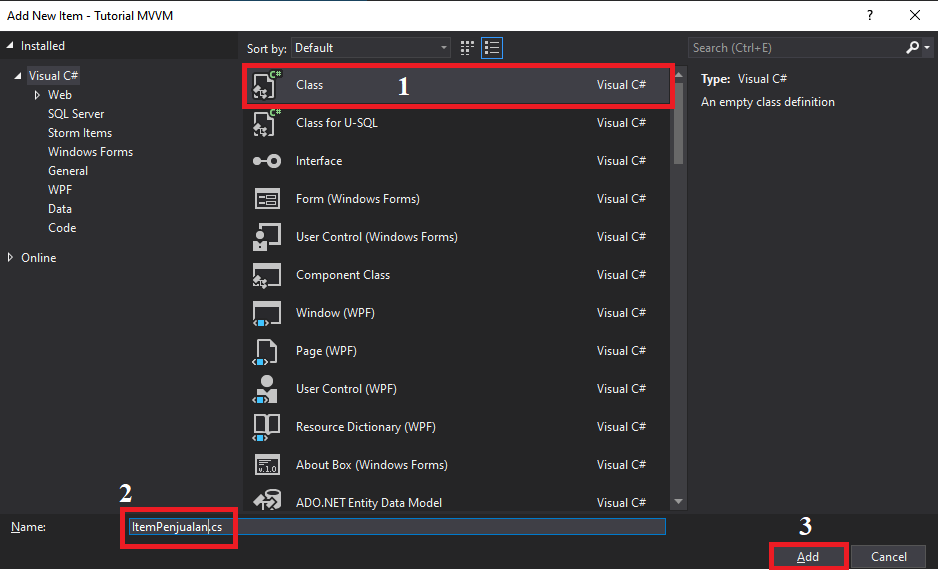Choose the Resource Dictionary (WPF) icon

coord(266,427)
